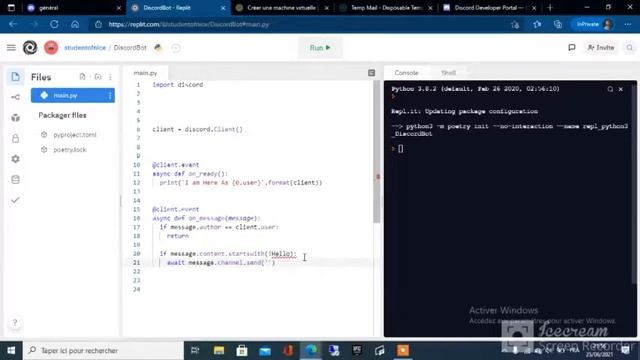Viewport: 640px width, 360px height.
Task: Search within the console output
Action: click(x=610, y=89)
